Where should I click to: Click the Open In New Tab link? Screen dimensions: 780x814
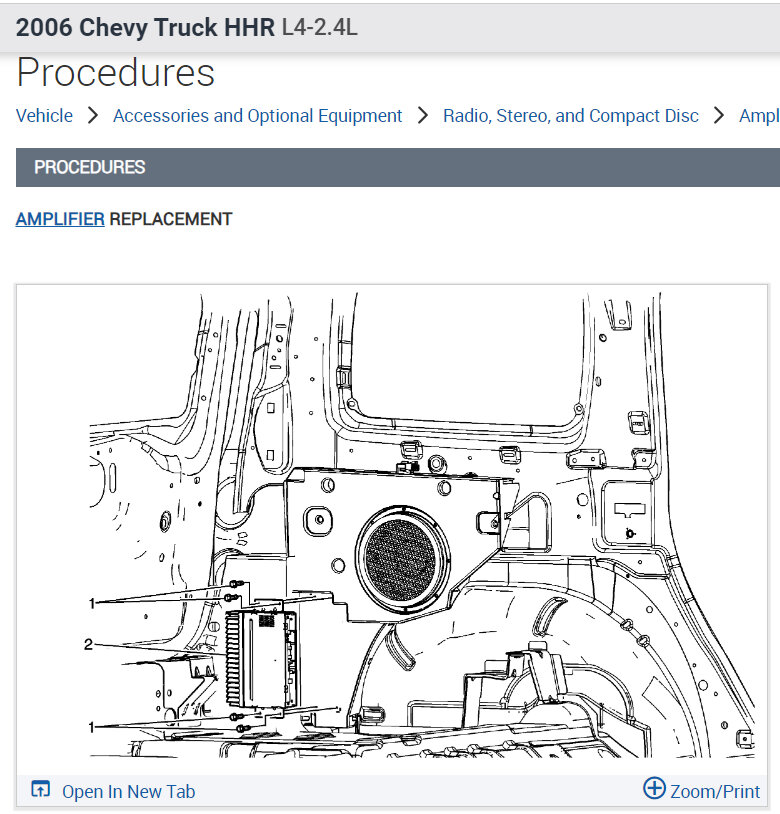[128, 792]
